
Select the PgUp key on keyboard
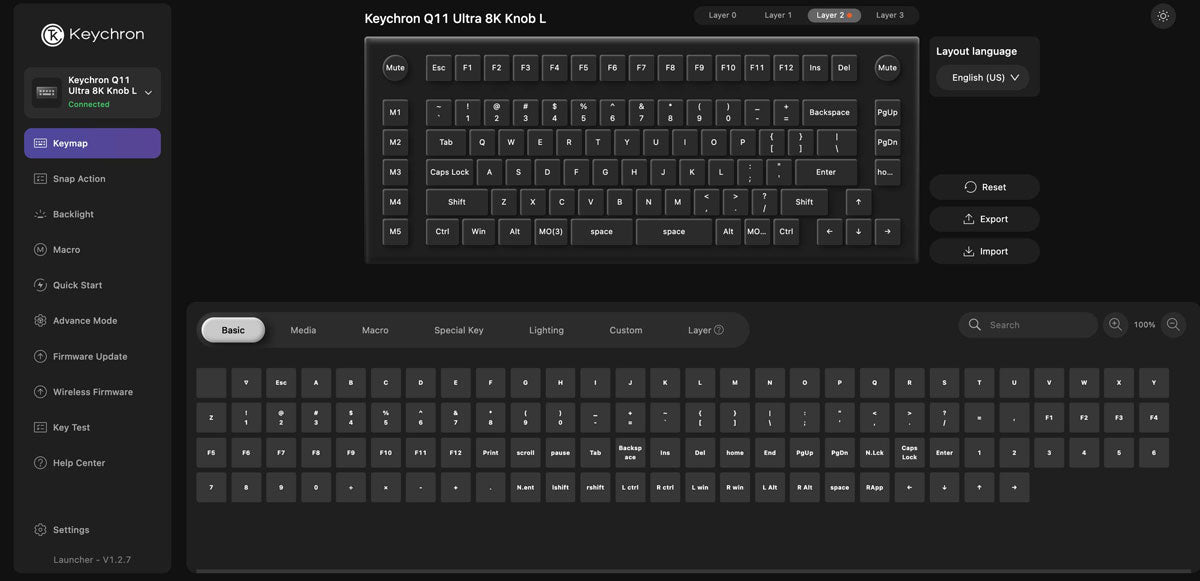click(x=887, y=112)
